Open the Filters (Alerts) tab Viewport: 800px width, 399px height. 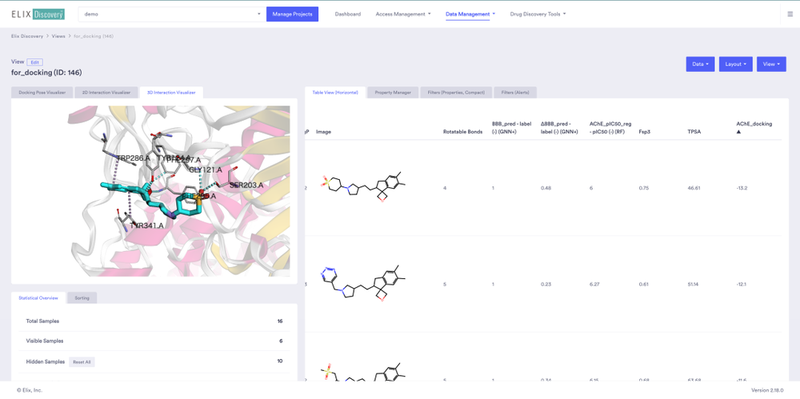tap(515, 93)
